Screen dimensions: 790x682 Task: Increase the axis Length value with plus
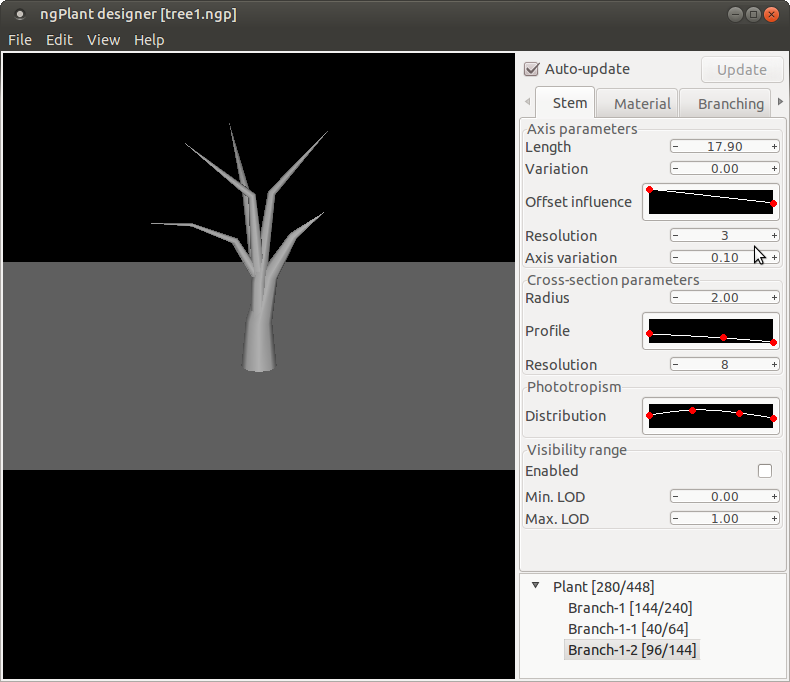(x=774, y=147)
